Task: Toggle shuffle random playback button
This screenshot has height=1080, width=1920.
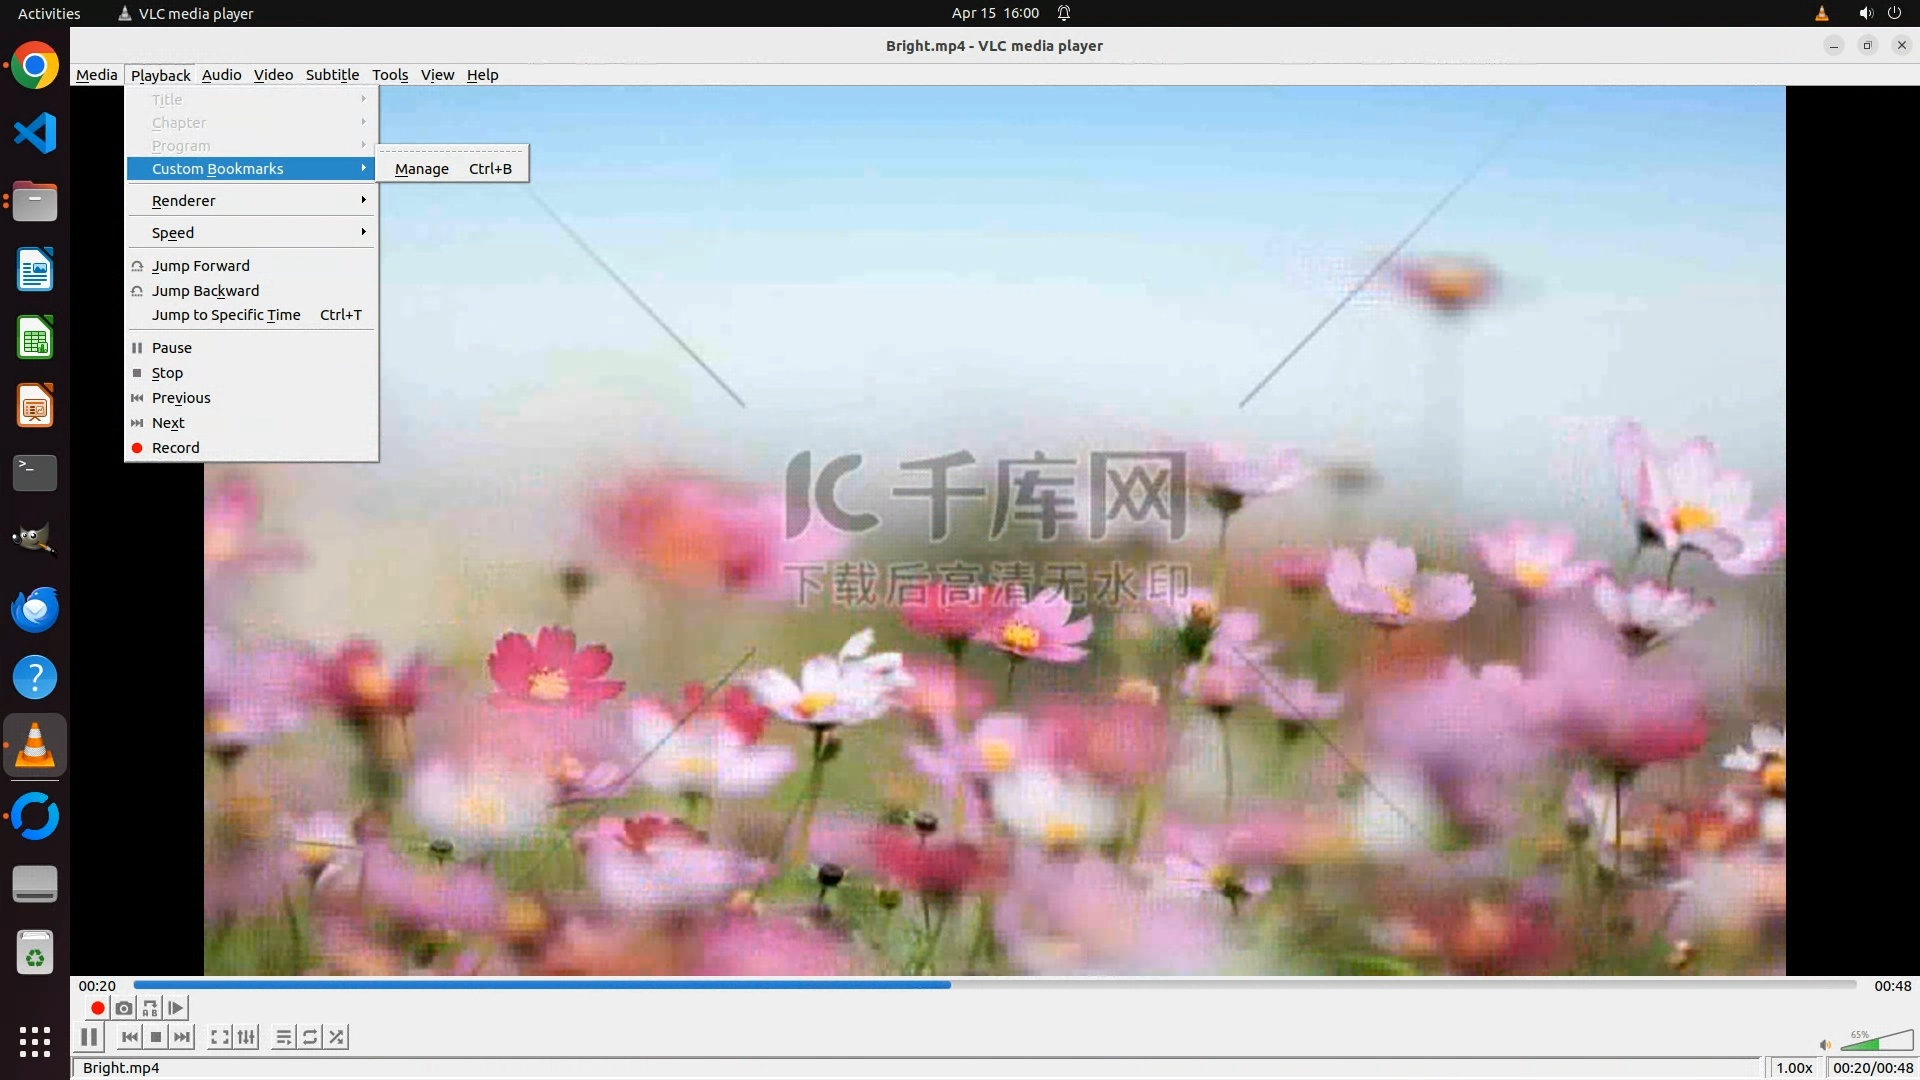Action: coord(337,1037)
